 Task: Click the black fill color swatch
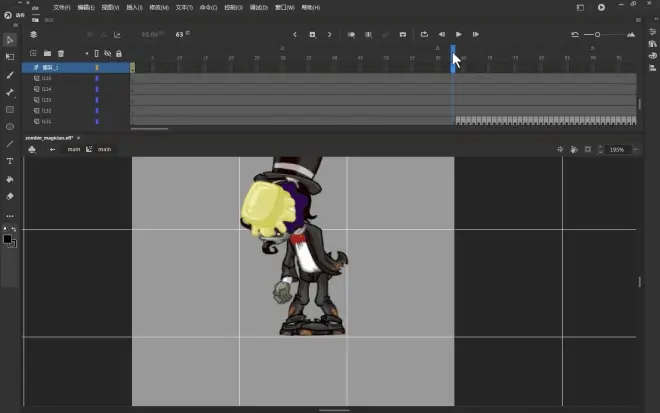[x=7, y=239]
